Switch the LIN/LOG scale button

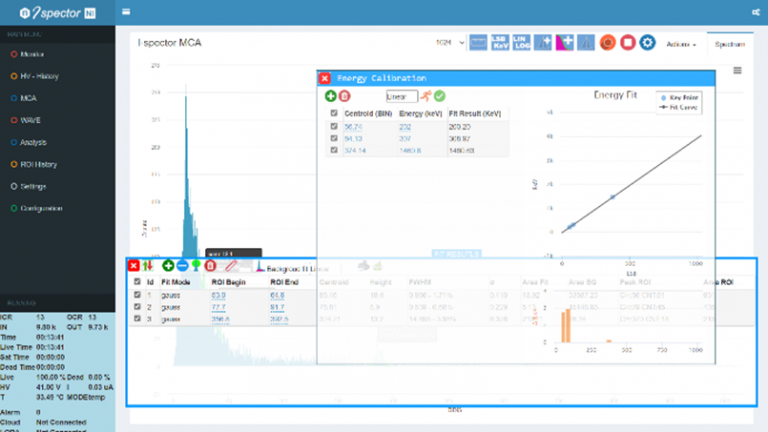click(521, 43)
